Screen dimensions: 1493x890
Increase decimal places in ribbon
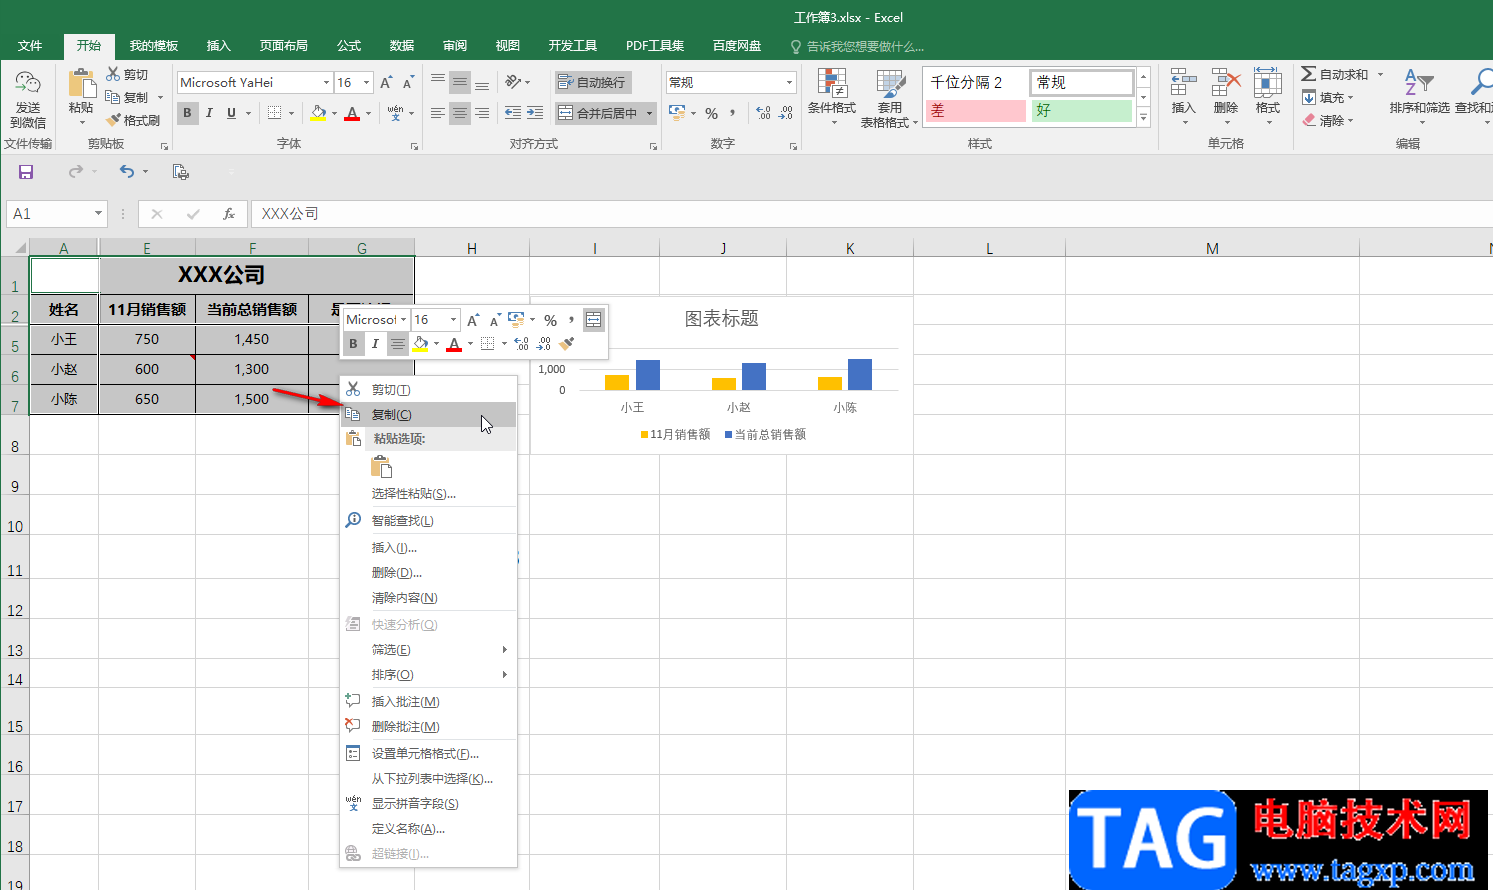coord(763,113)
